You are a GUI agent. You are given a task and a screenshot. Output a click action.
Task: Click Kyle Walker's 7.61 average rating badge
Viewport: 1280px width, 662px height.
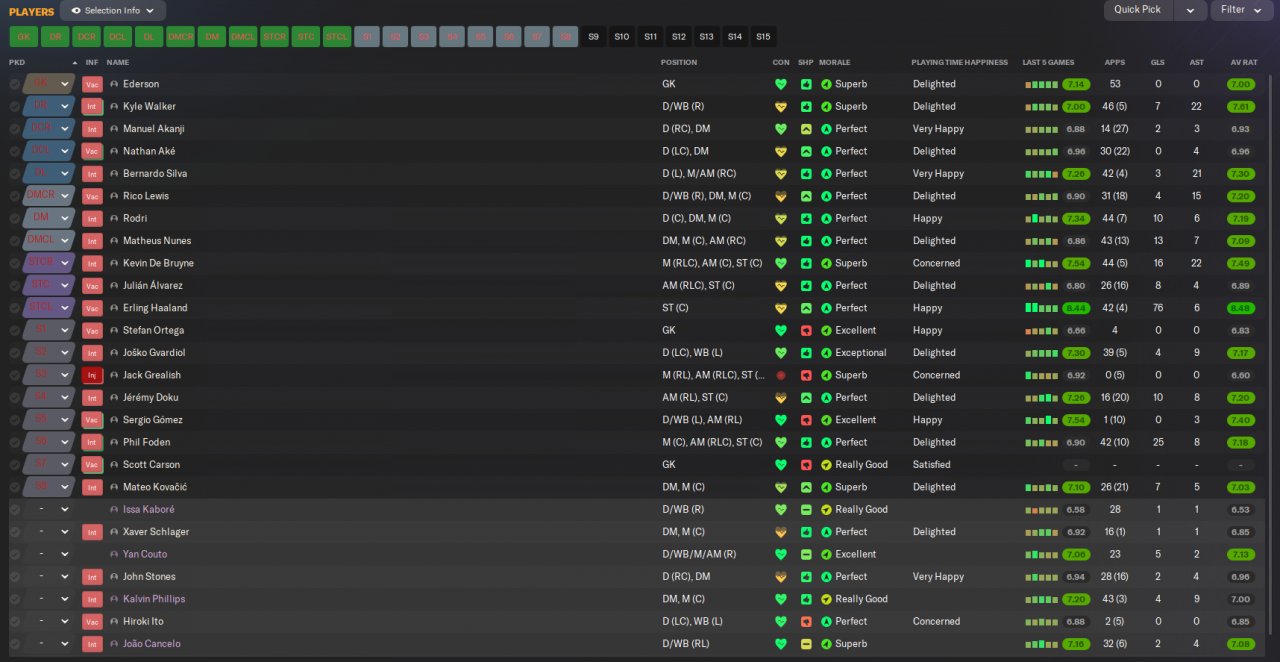1240,107
